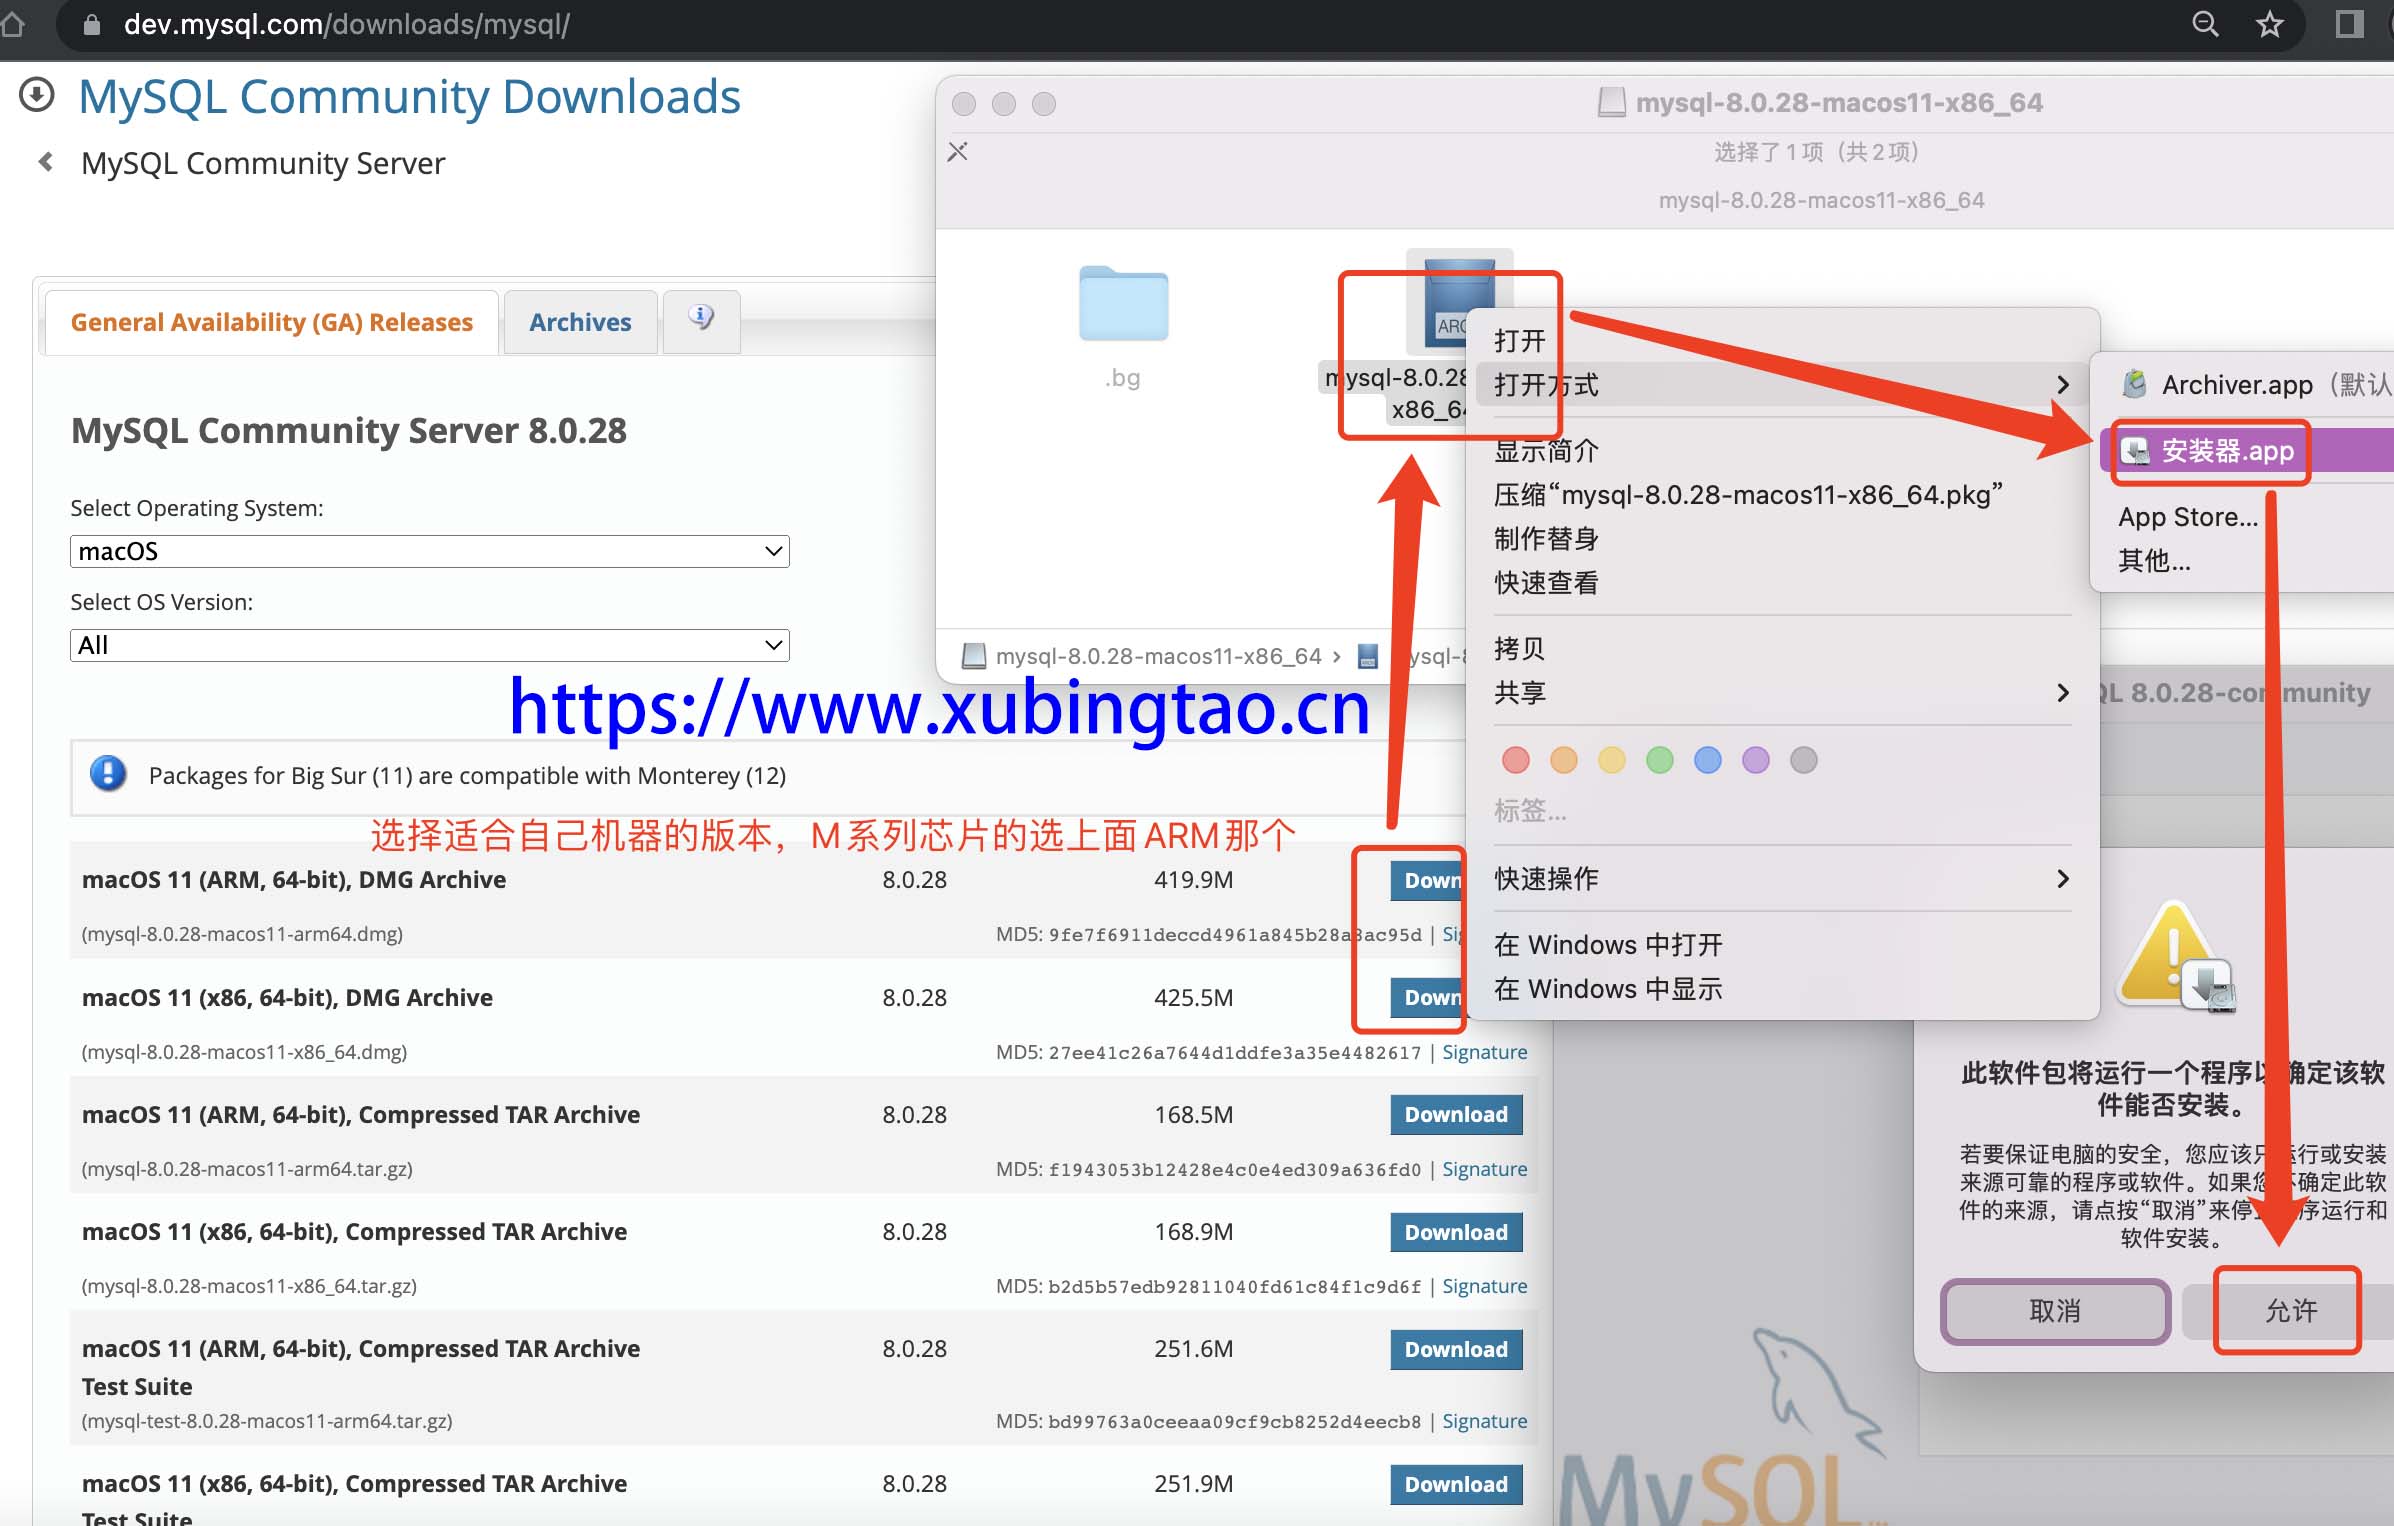Image resolution: width=2394 pixels, height=1526 pixels.
Task: Apply the blue tag color
Action: pos(1708,760)
